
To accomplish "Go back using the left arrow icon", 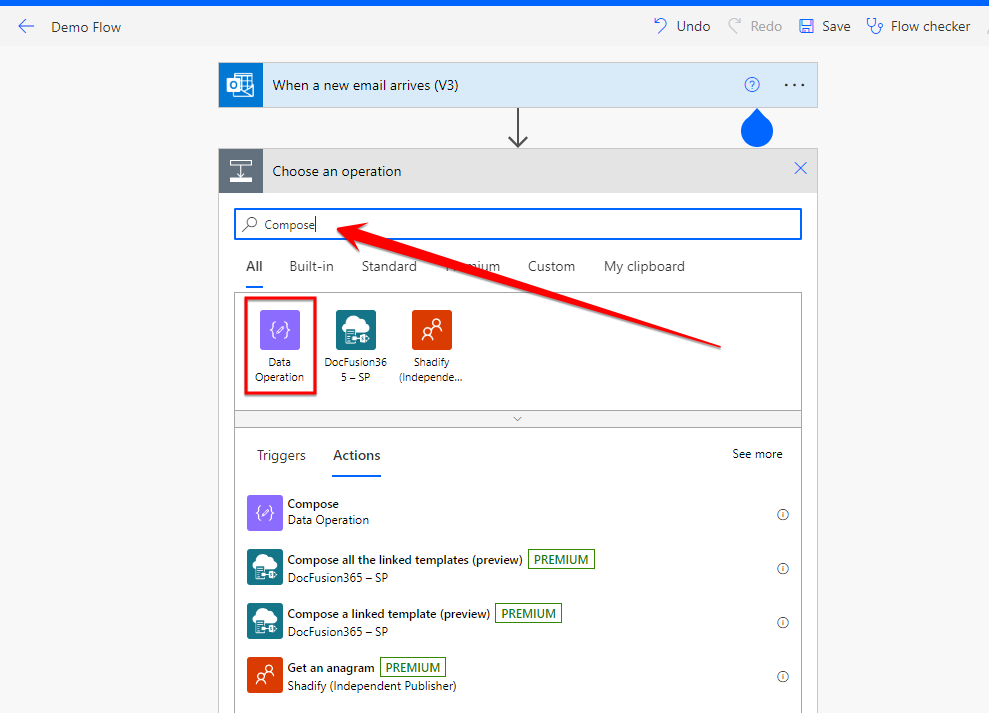I will 26,27.
